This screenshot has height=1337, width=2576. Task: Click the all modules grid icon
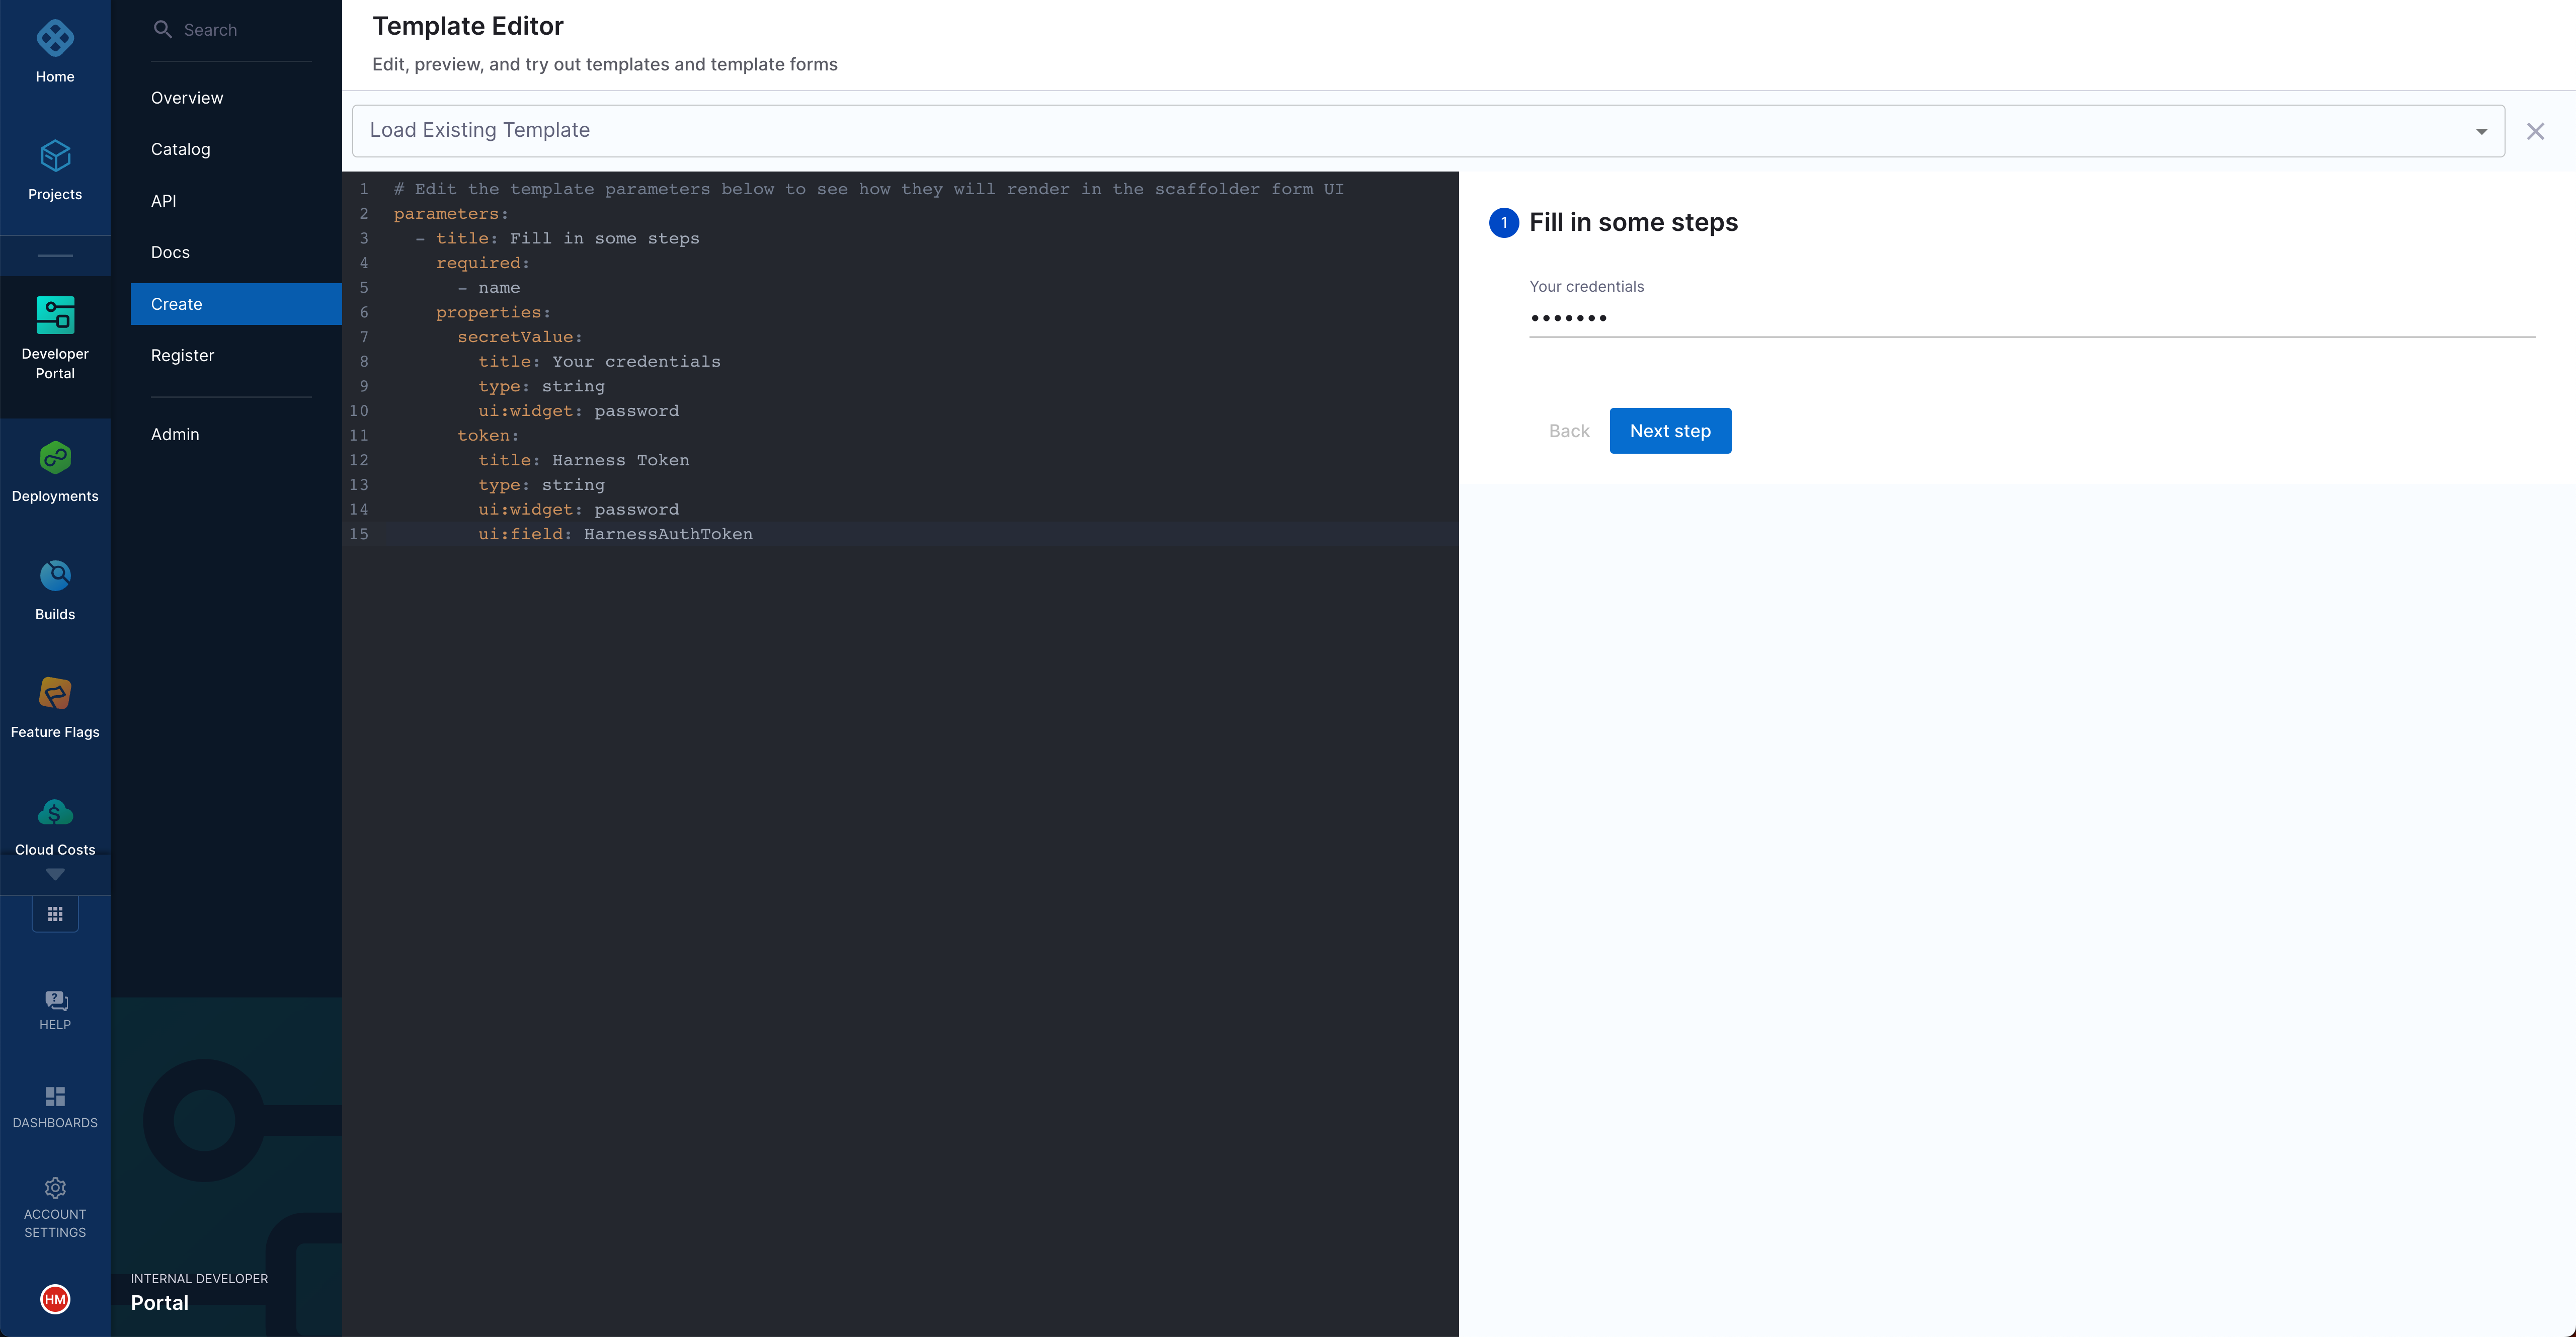(x=55, y=914)
